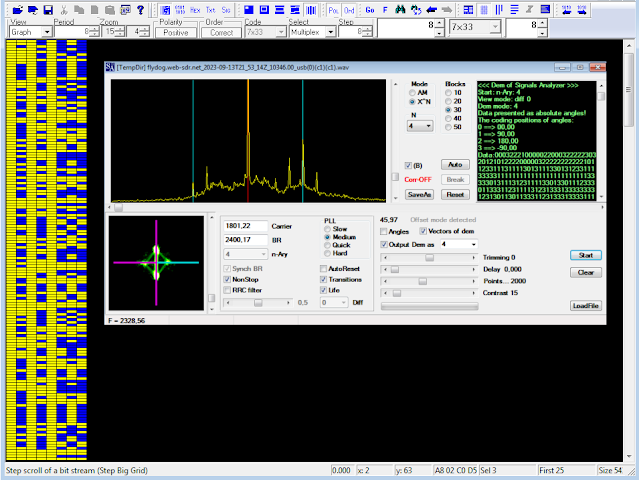Screen dimensions: 639x480
Task: Click the Ord toolbar icon
Action: pos(348,9)
